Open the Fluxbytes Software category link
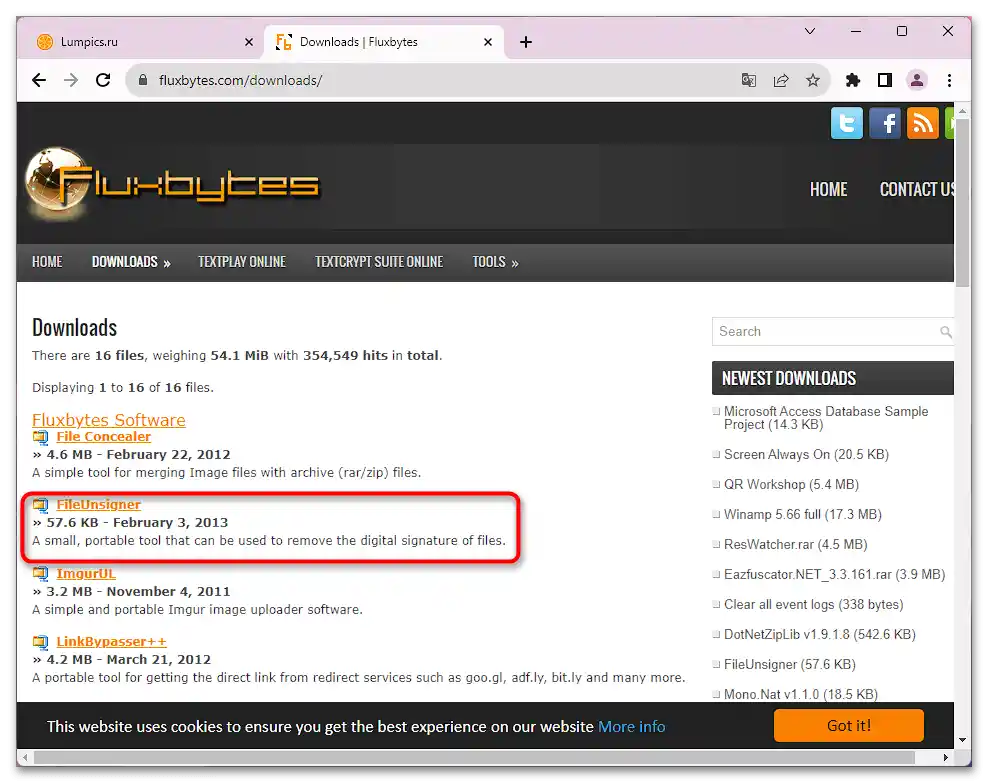The height and width of the screenshot is (783, 988). [x=109, y=420]
